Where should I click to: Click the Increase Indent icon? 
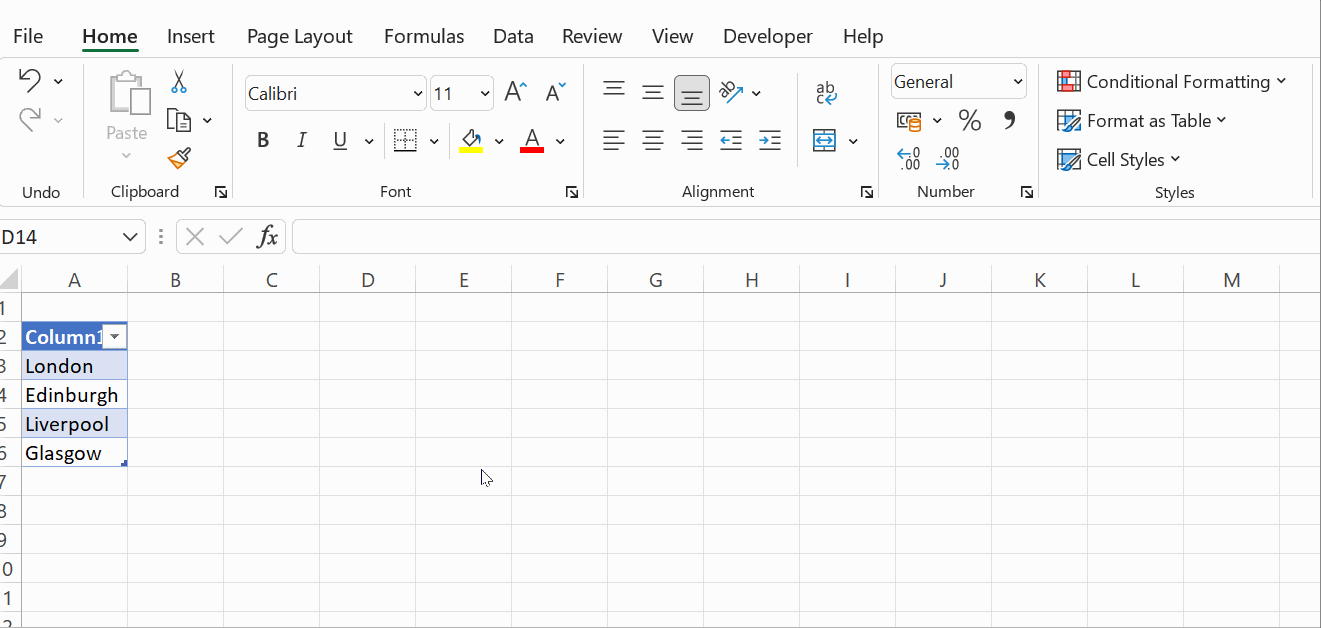[x=769, y=140]
